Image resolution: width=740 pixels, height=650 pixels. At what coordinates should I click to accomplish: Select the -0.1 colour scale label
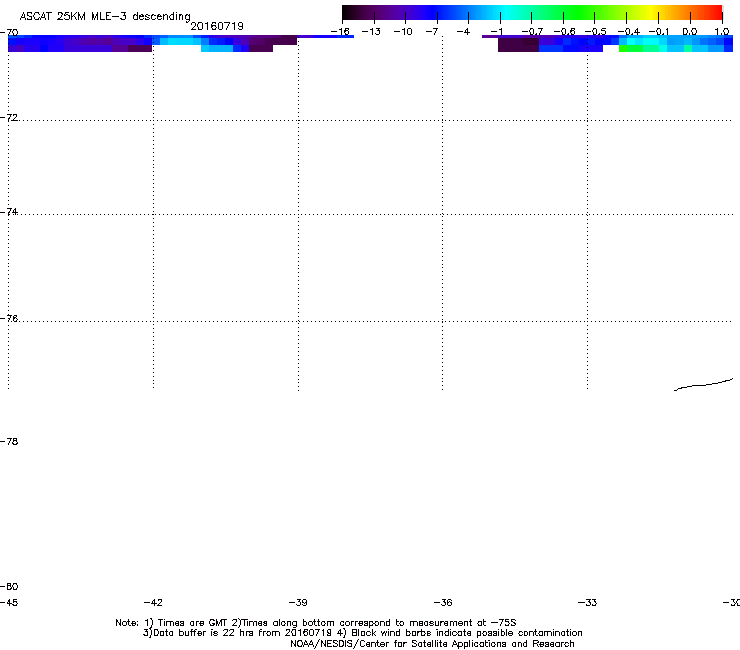(x=659, y=32)
